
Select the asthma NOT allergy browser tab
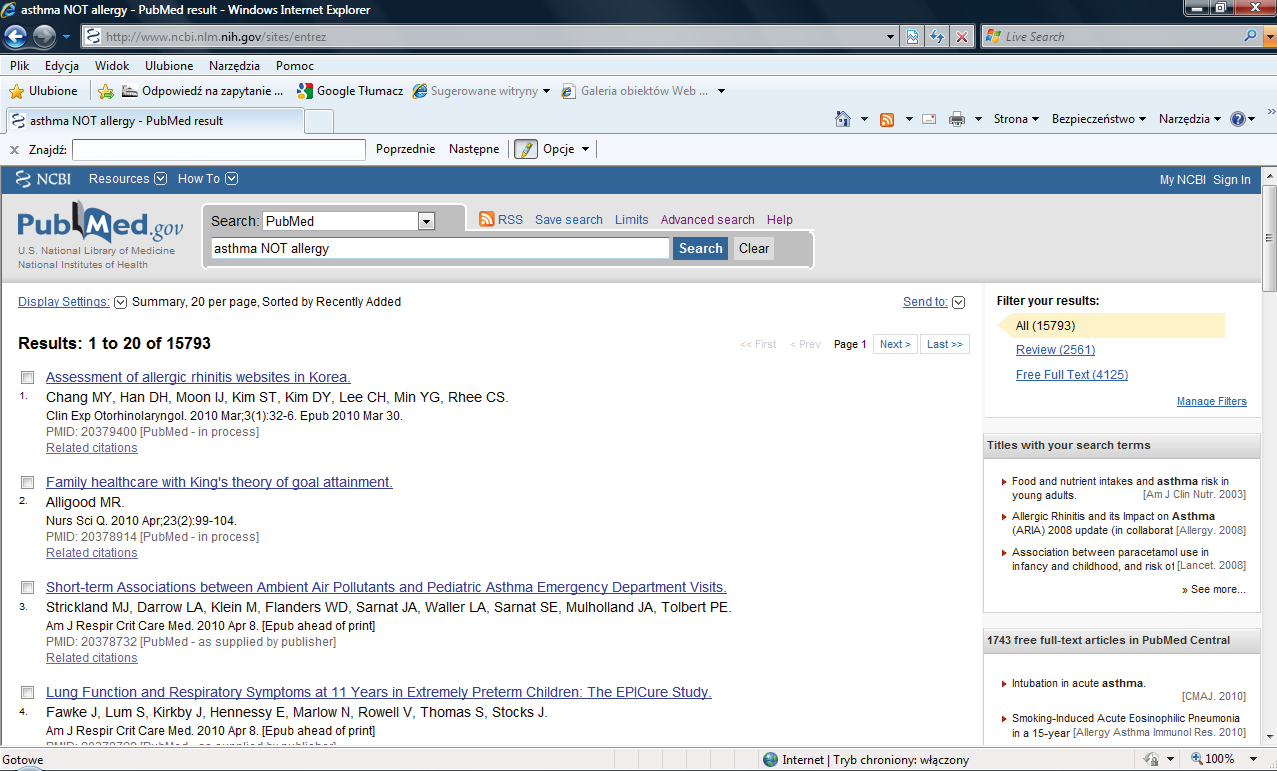coord(154,120)
